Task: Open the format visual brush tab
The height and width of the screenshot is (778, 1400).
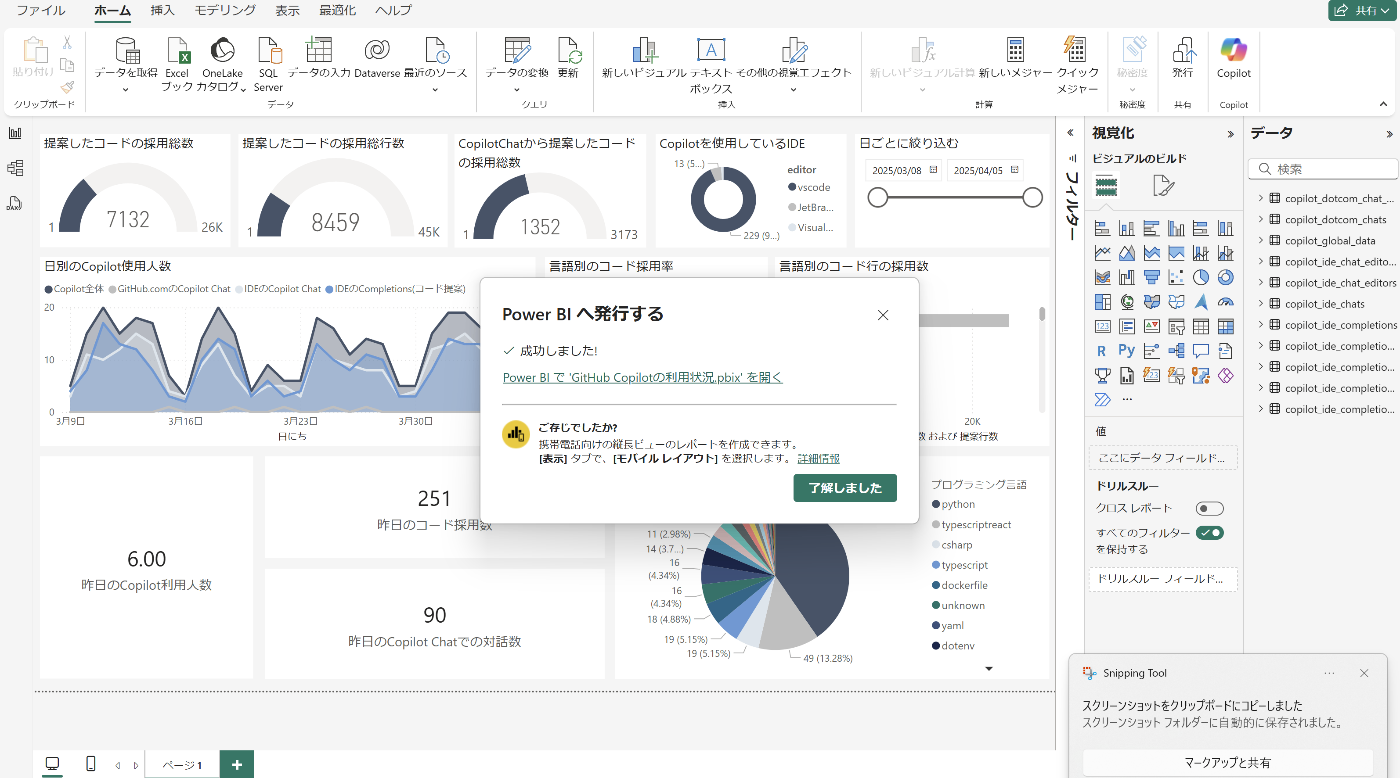Action: pyautogui.click(x=1164, y=185)
